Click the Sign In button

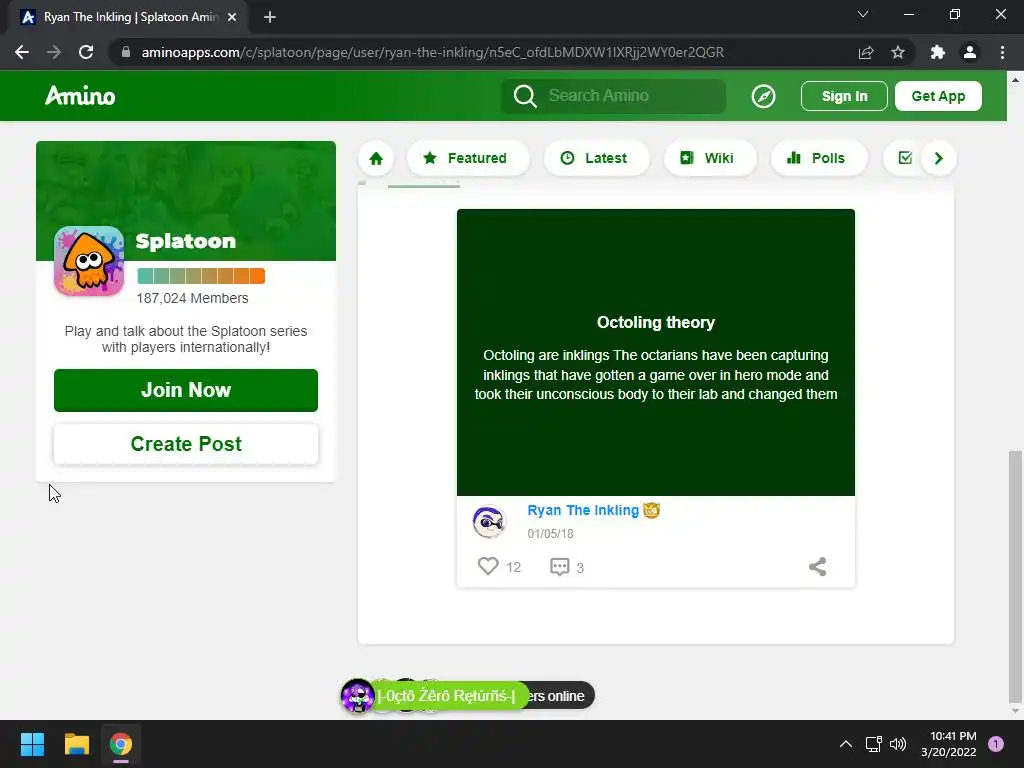tap(844, 96)
